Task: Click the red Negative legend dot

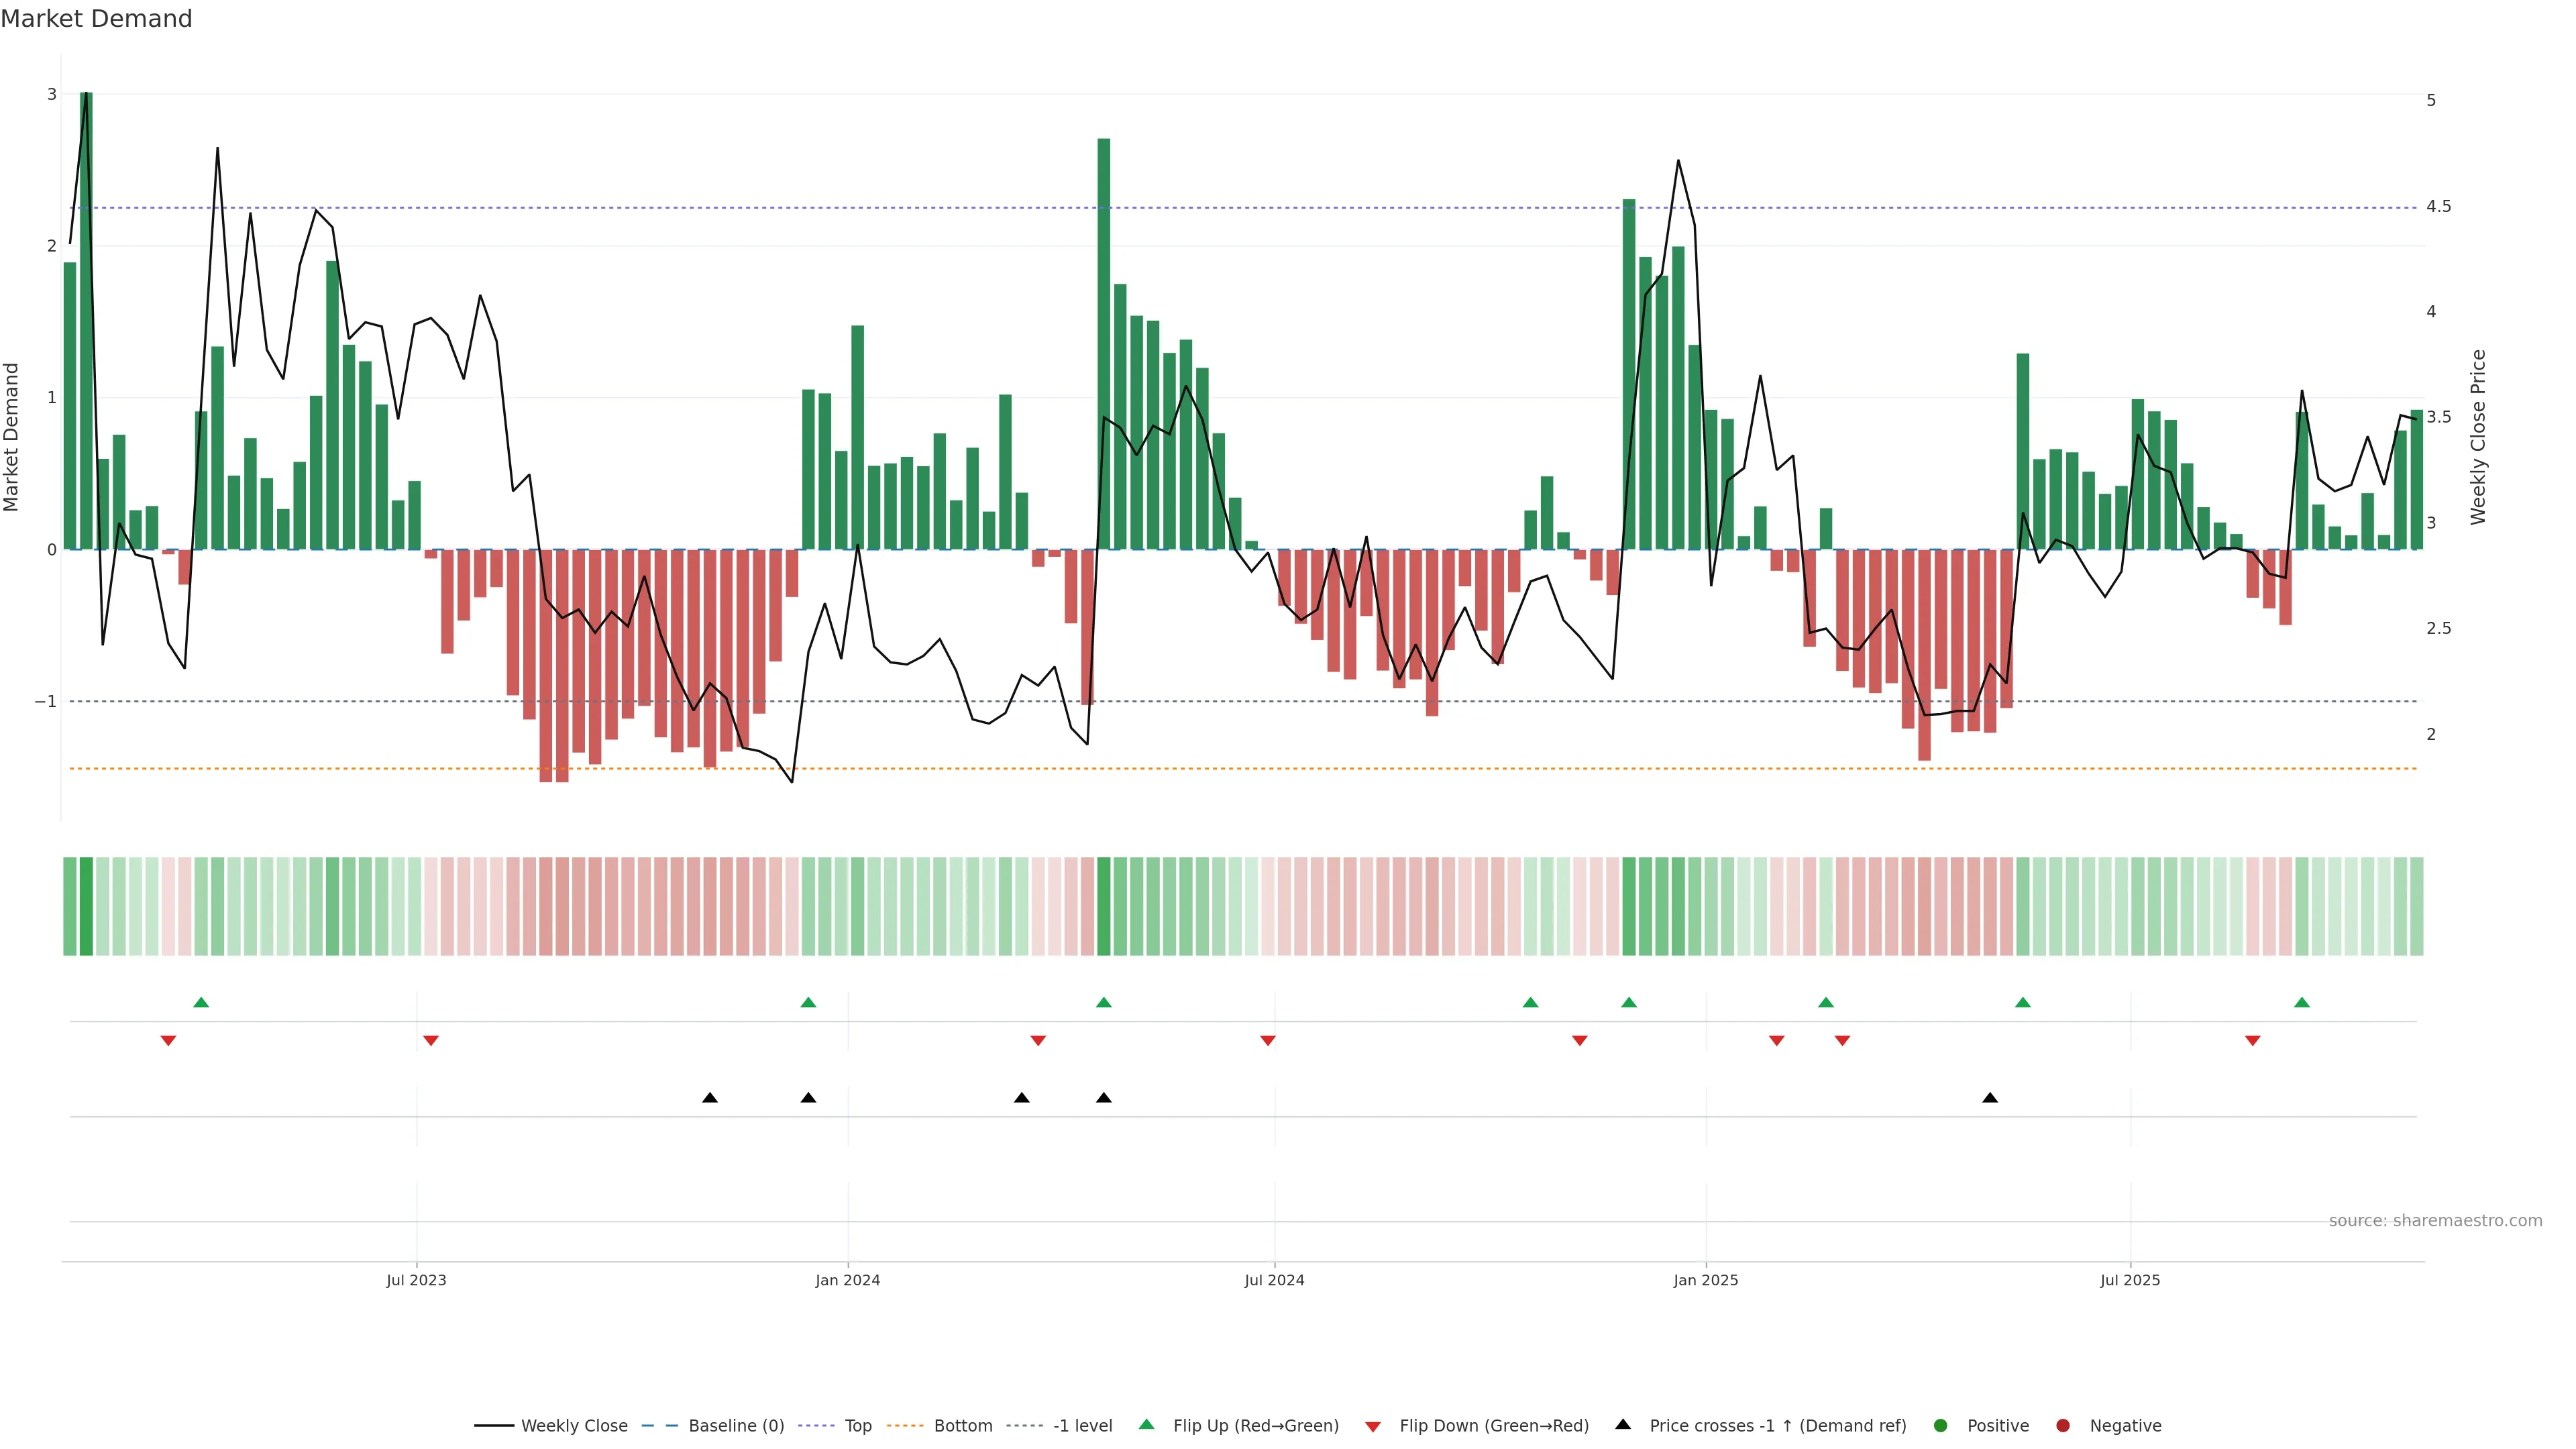Action: click(2063, 1425)
